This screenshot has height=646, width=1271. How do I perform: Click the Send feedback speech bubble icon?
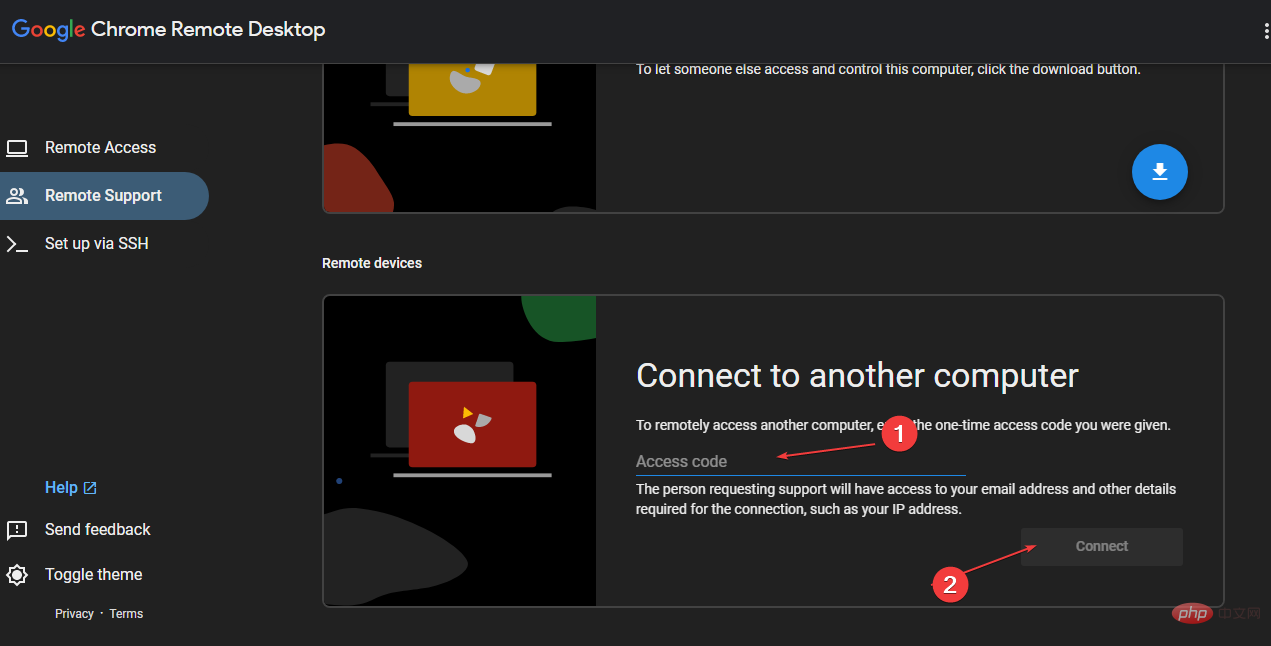(17, 530)
